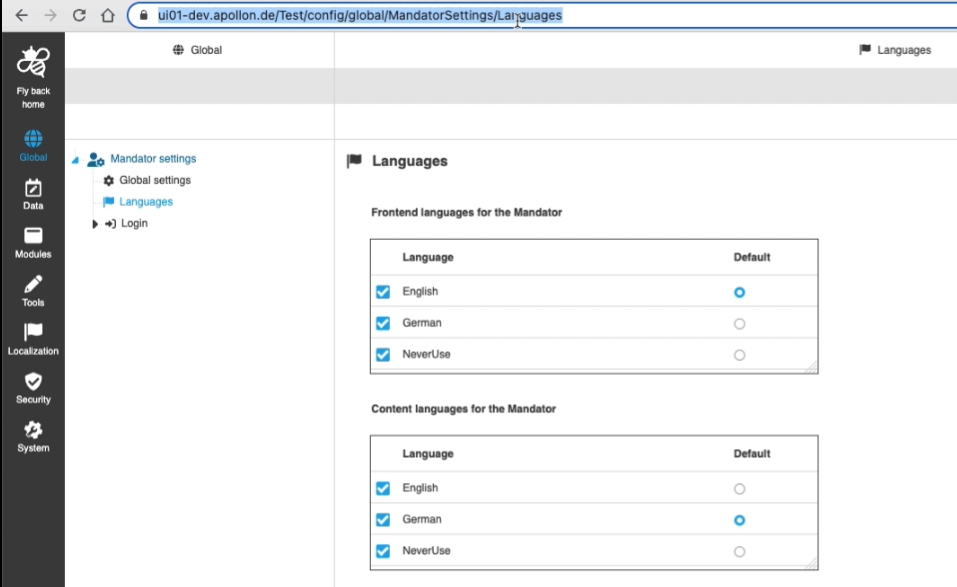
Task: Uncheck English in Frontend languages
Action: [x=383, y=292]
